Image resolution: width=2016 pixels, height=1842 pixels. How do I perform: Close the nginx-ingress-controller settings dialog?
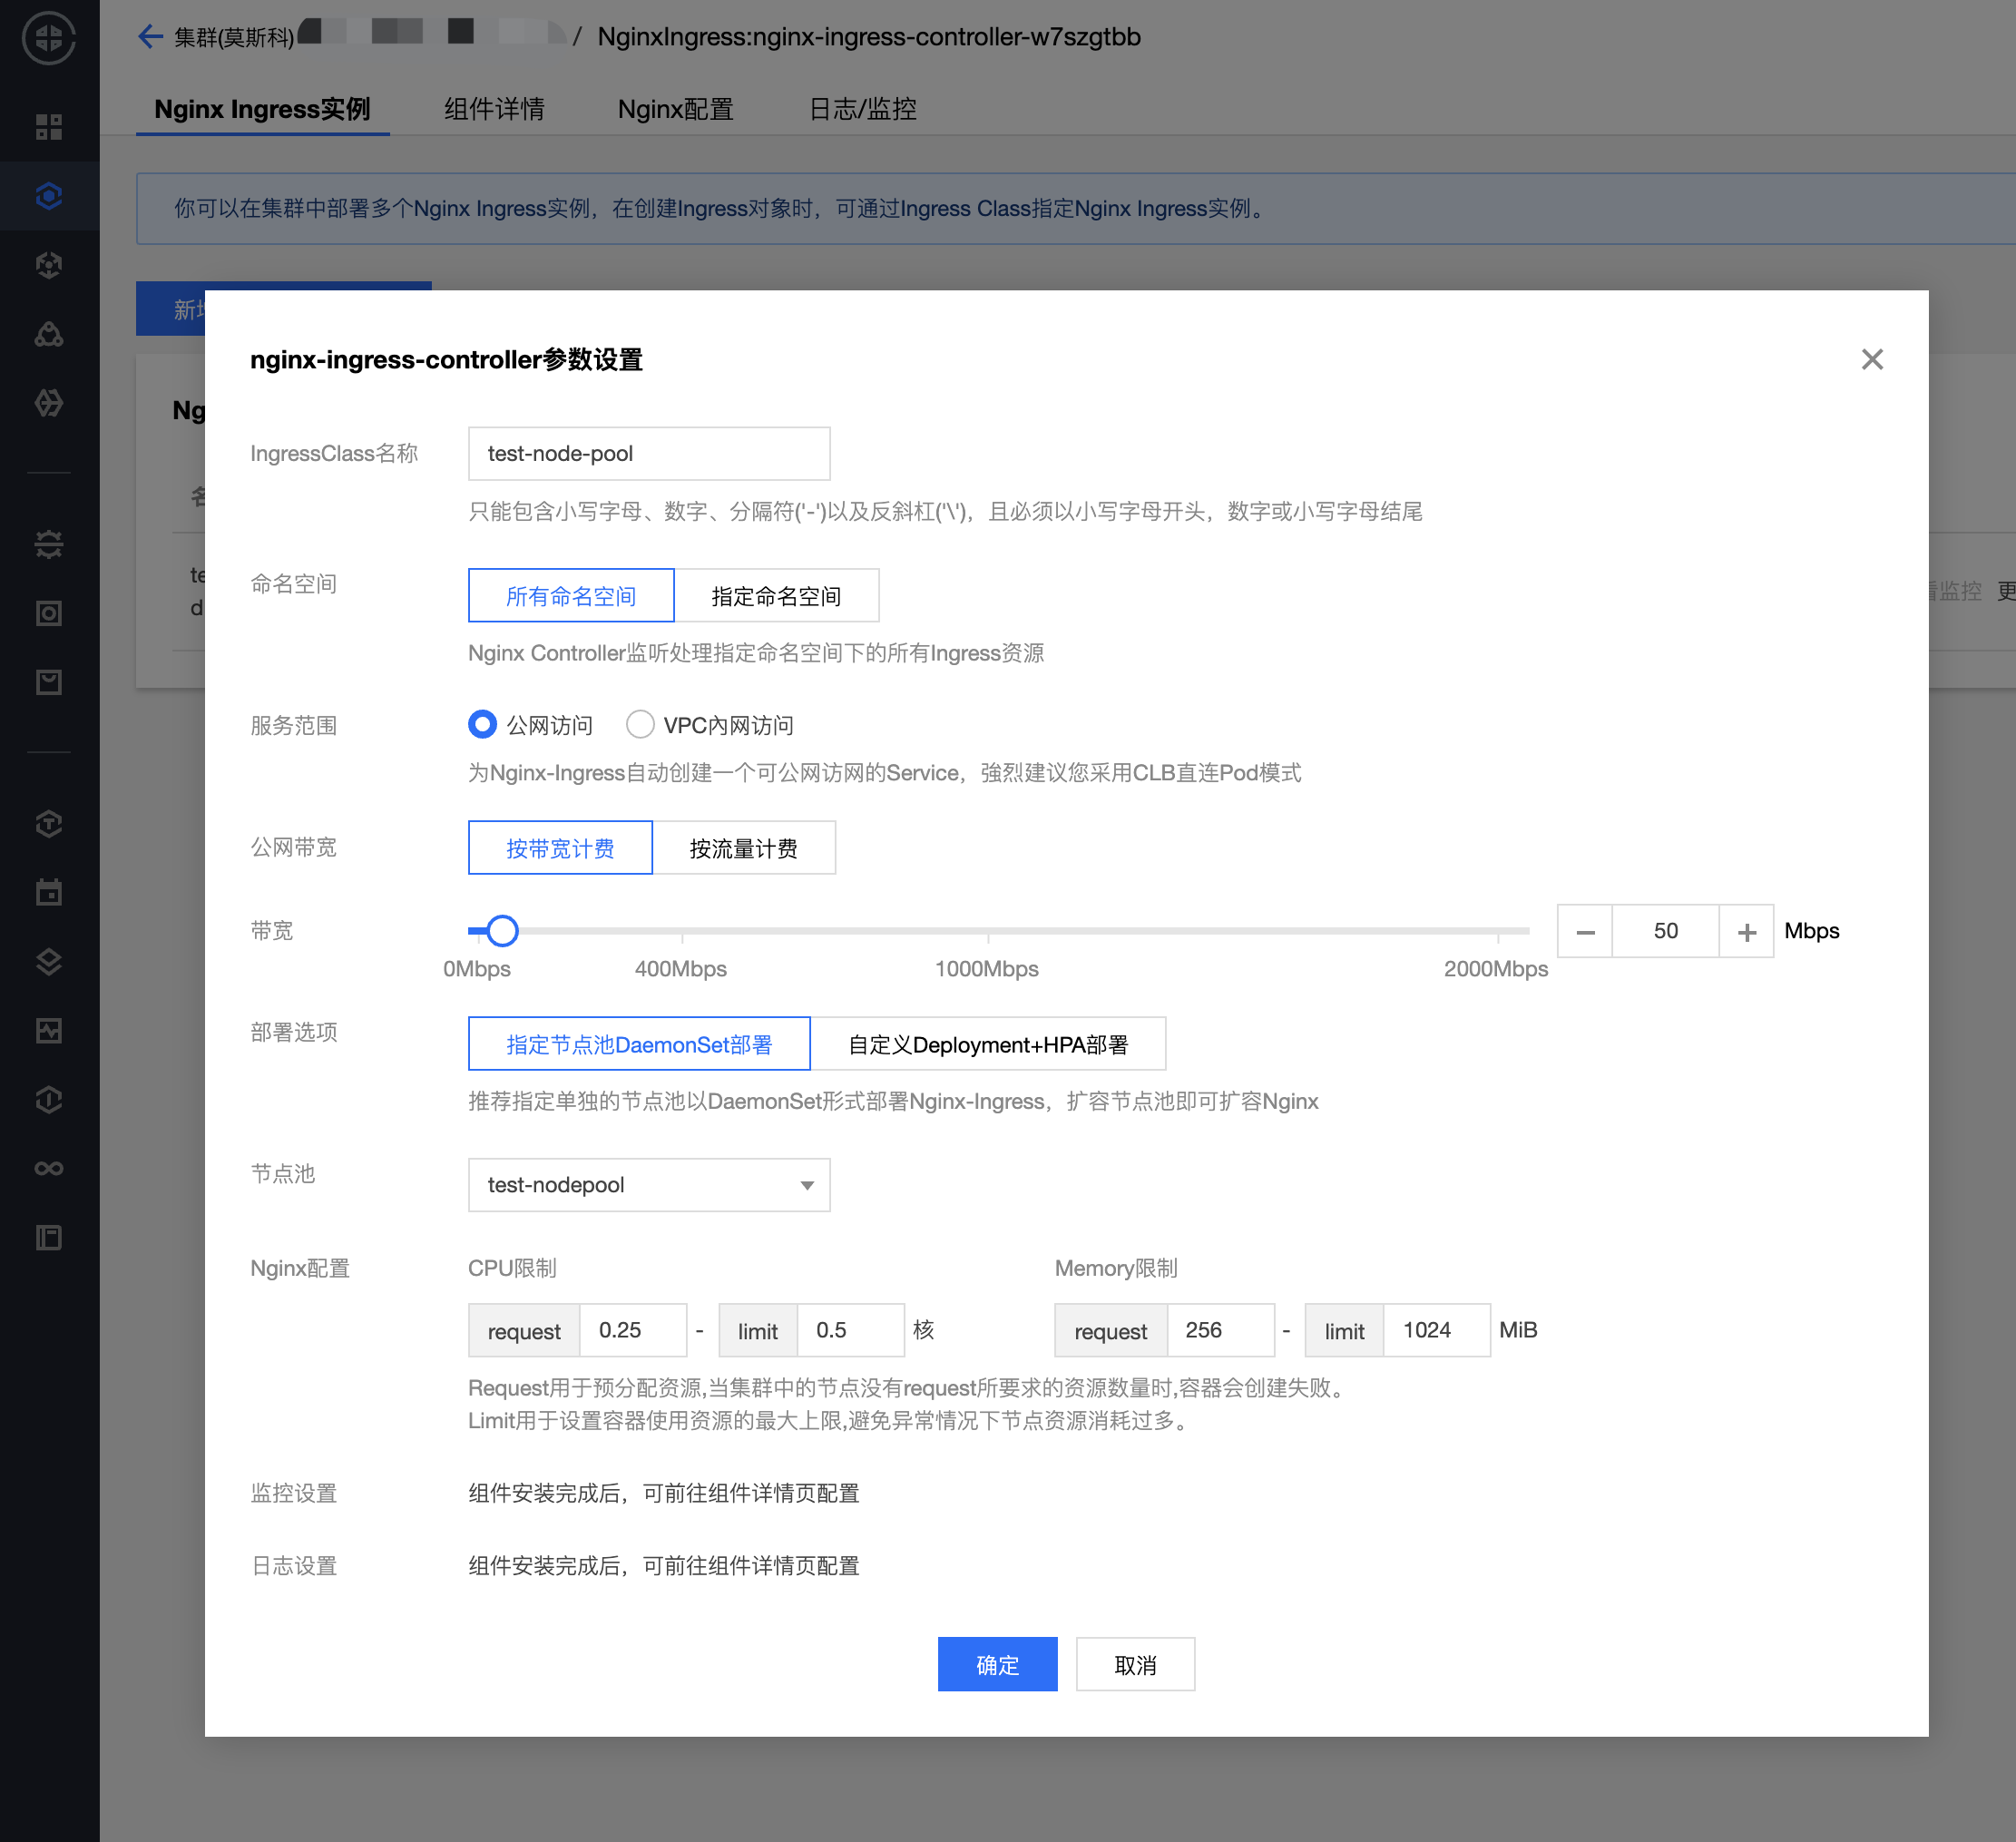tap(1872, 359)
